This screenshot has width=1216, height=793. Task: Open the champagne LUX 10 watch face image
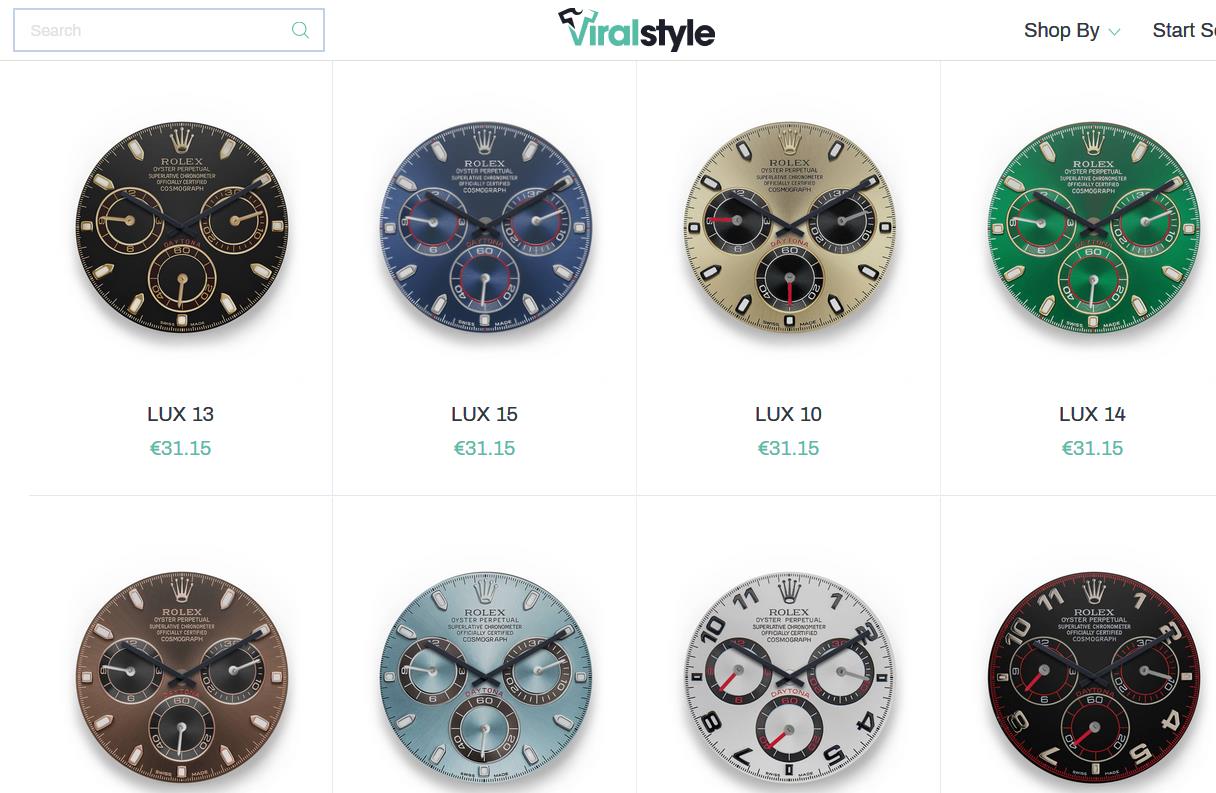click(x=789, y=228)
